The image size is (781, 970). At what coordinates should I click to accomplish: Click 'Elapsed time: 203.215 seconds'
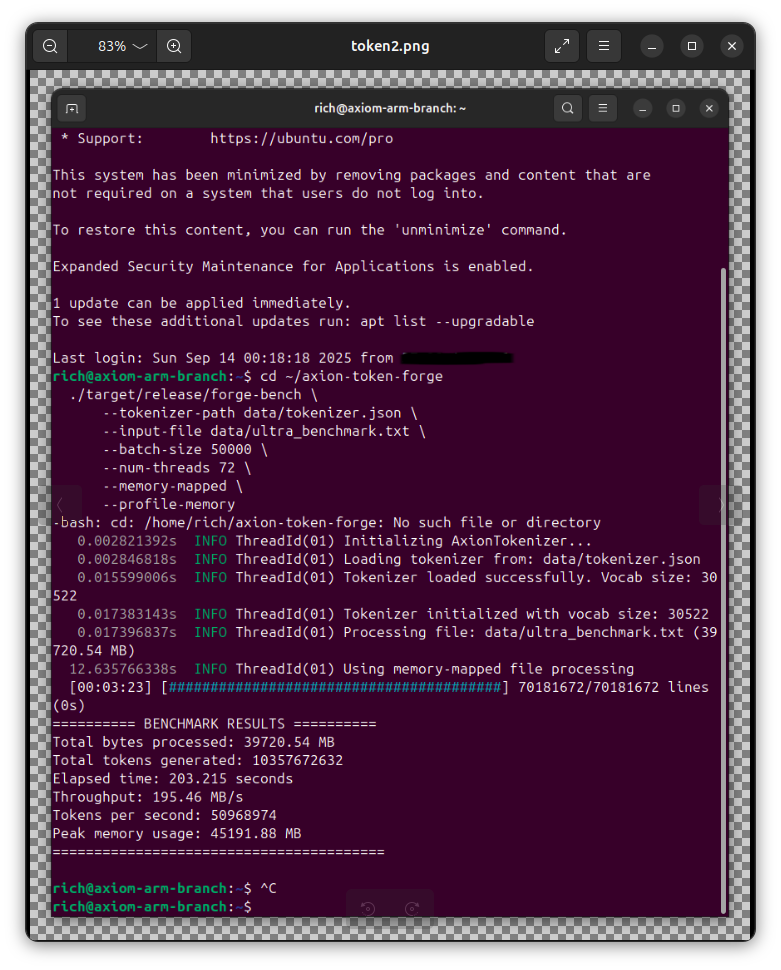pyautogui.click(x=173, y=779)
